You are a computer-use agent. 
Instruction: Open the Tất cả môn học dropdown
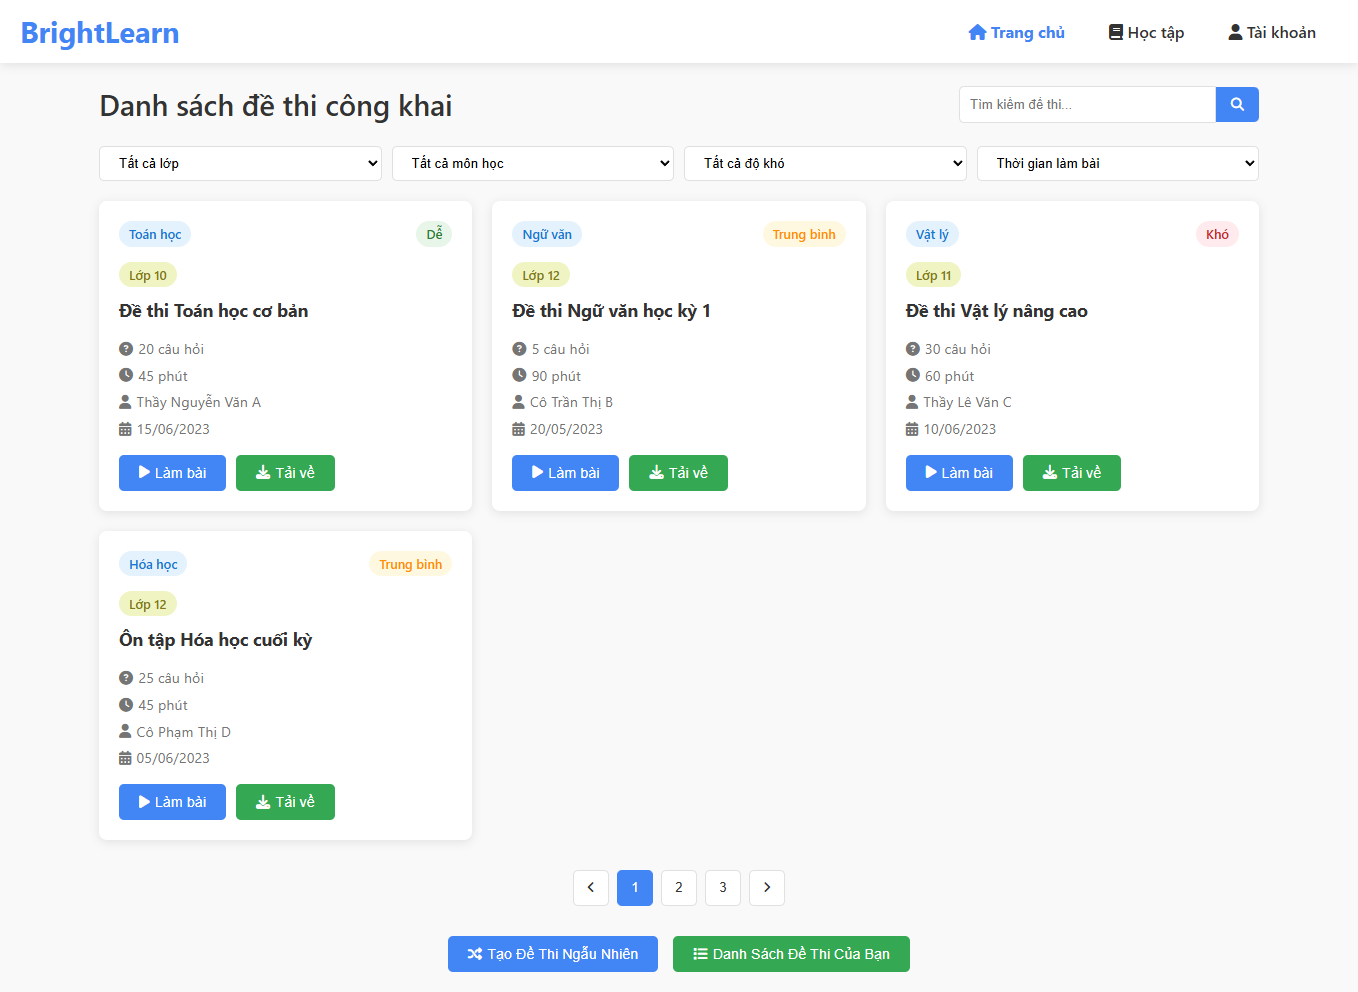tap(533, 163)
